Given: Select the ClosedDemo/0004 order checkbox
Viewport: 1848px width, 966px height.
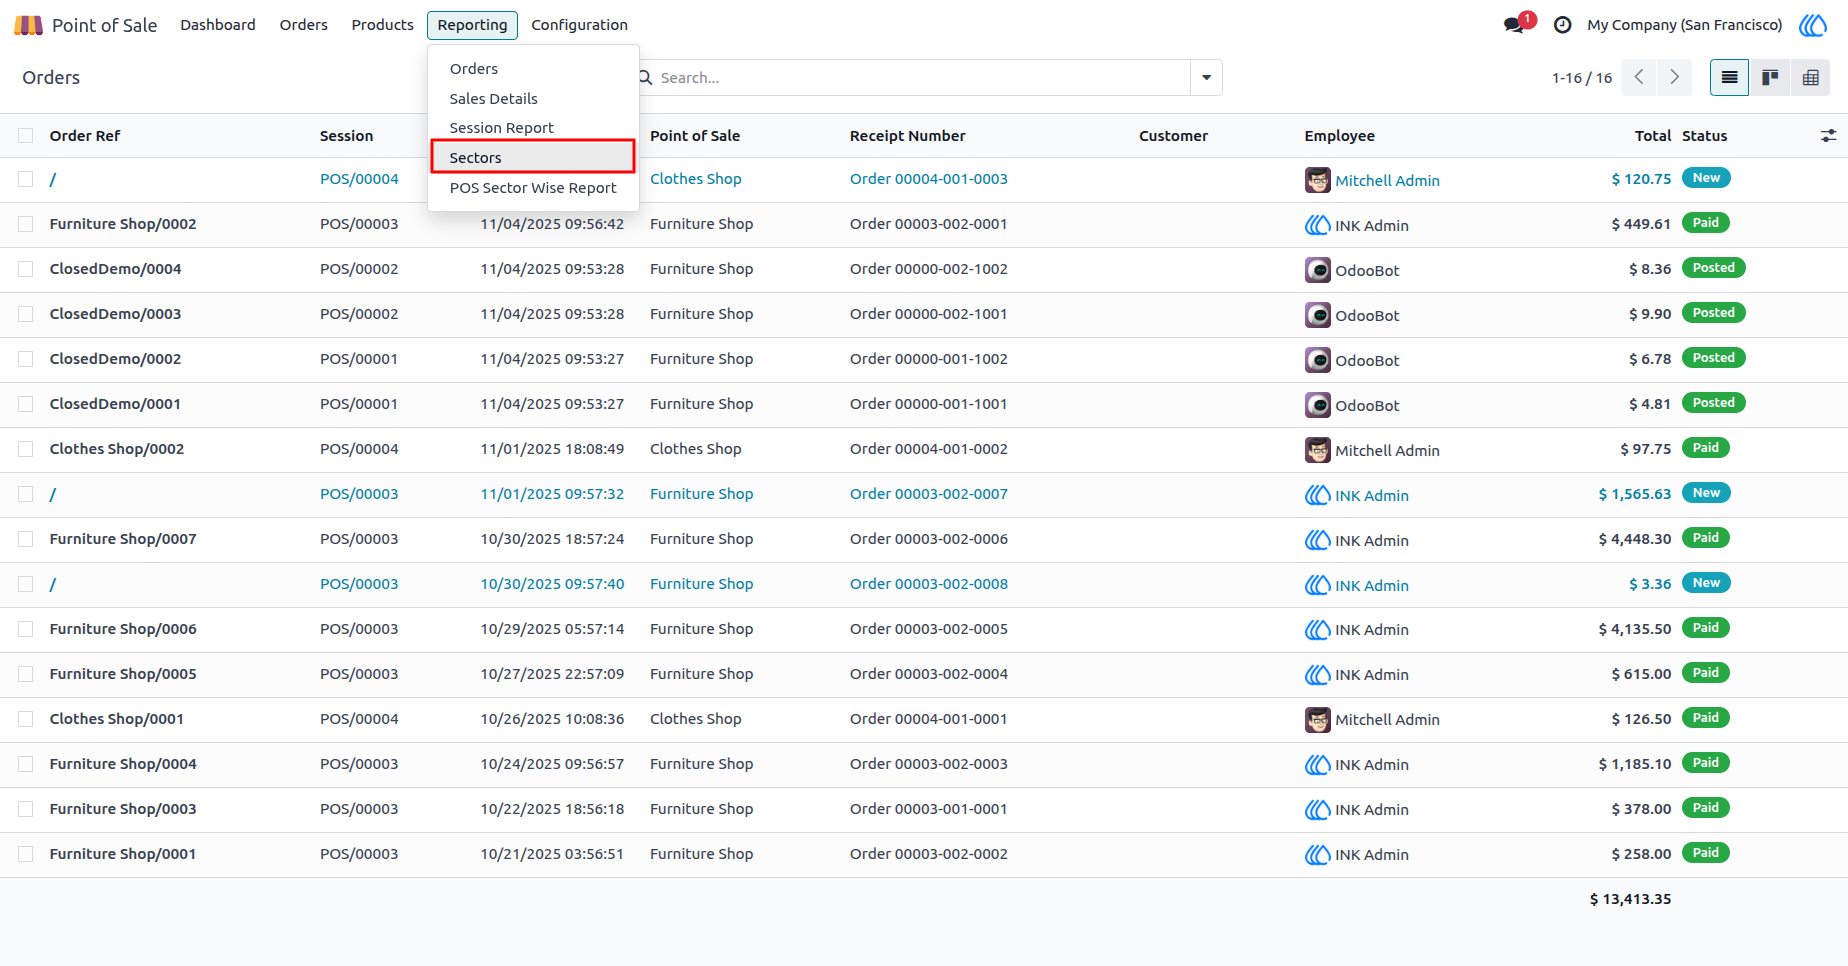Looking at the screenshot, I should [x=26, y=269].
